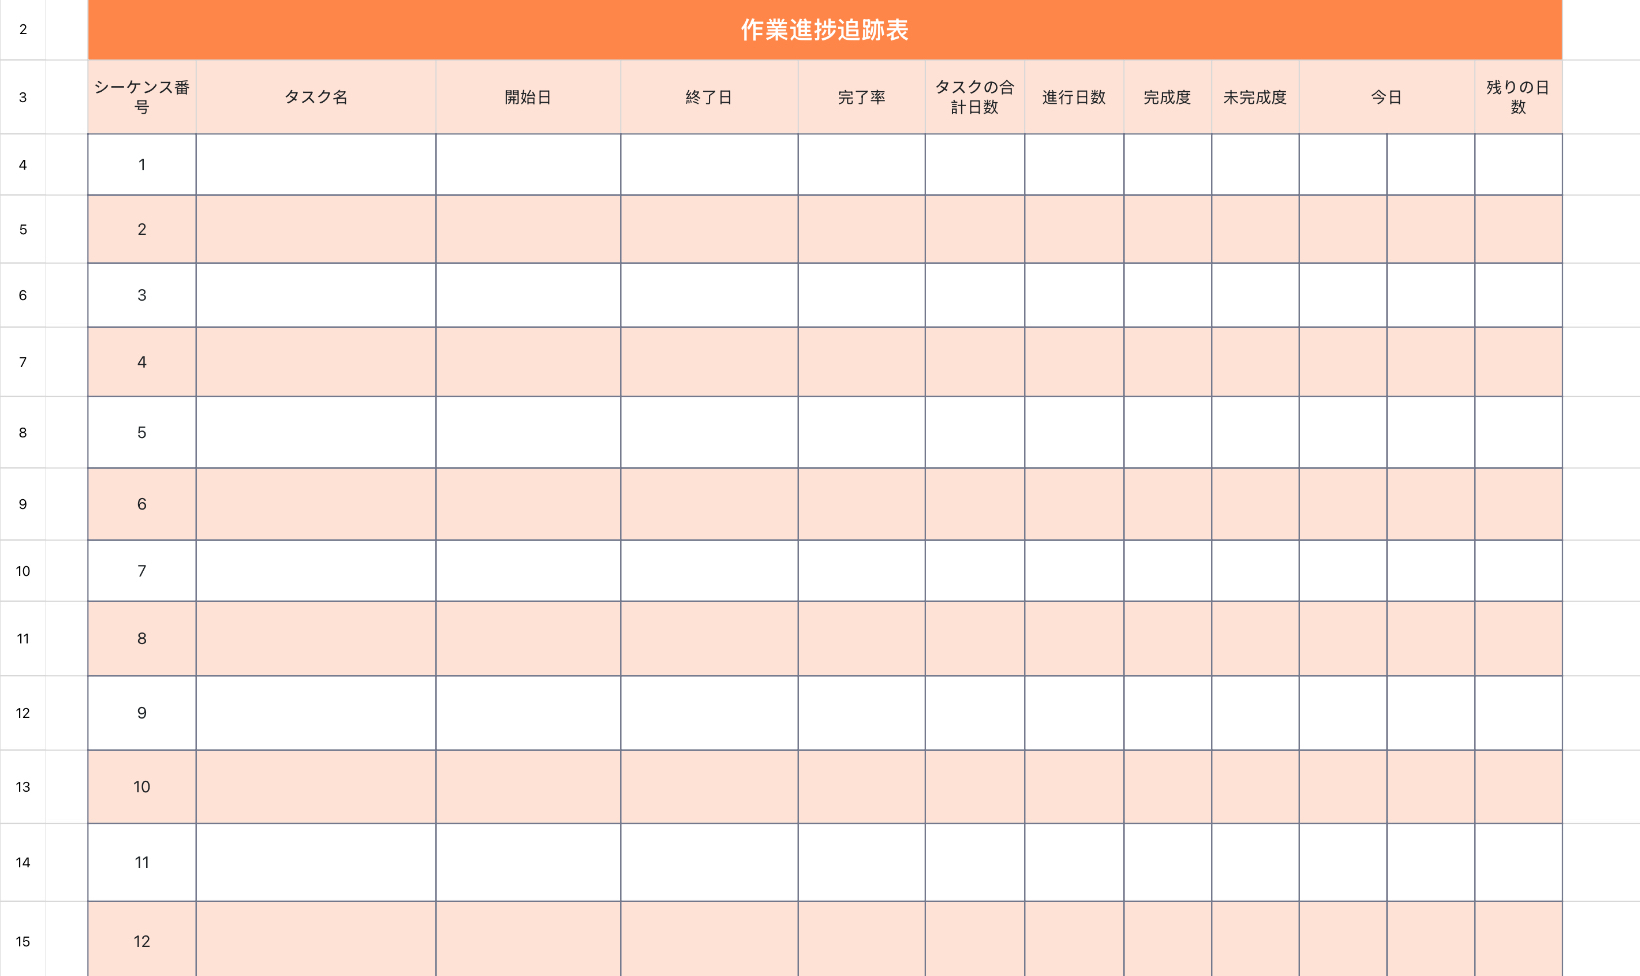Select sequence number cell 8
Screen dimensions: 1640x976
click(x=142, y=638)
